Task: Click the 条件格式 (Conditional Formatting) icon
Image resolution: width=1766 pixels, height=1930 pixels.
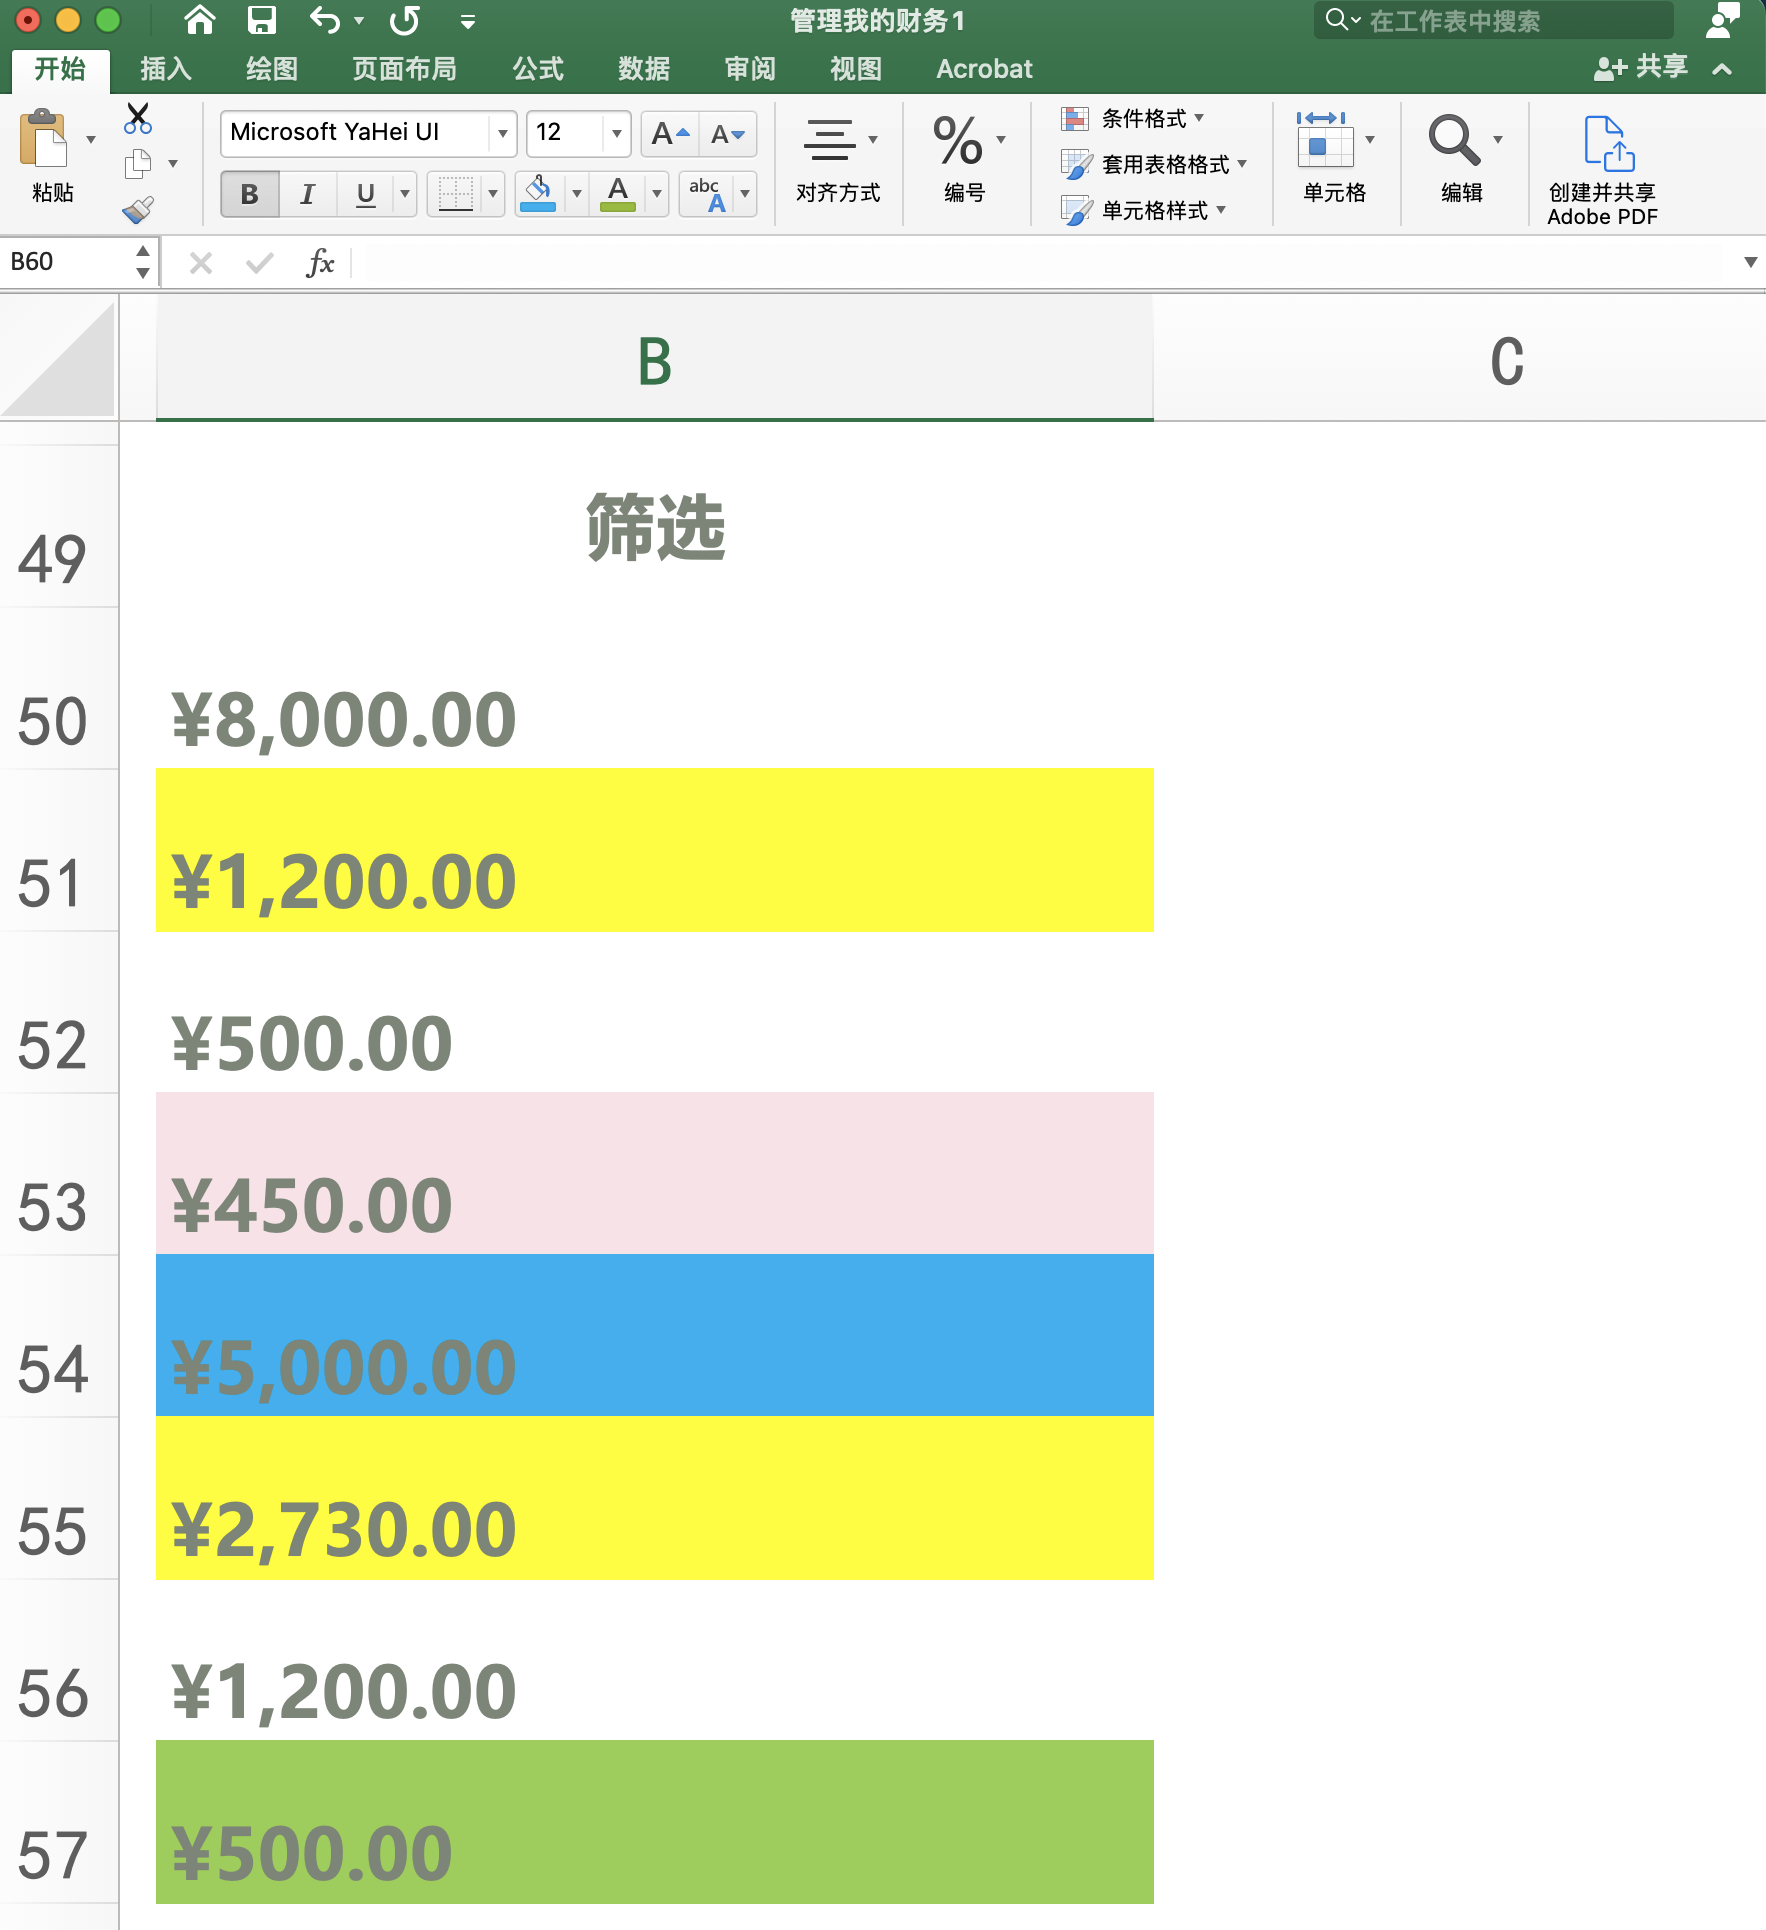Action: (1076, 118)
